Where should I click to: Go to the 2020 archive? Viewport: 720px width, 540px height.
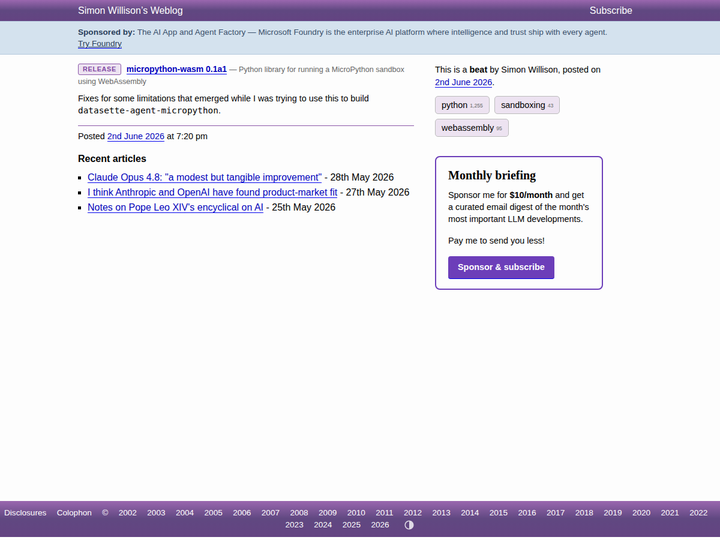(641, 512)
